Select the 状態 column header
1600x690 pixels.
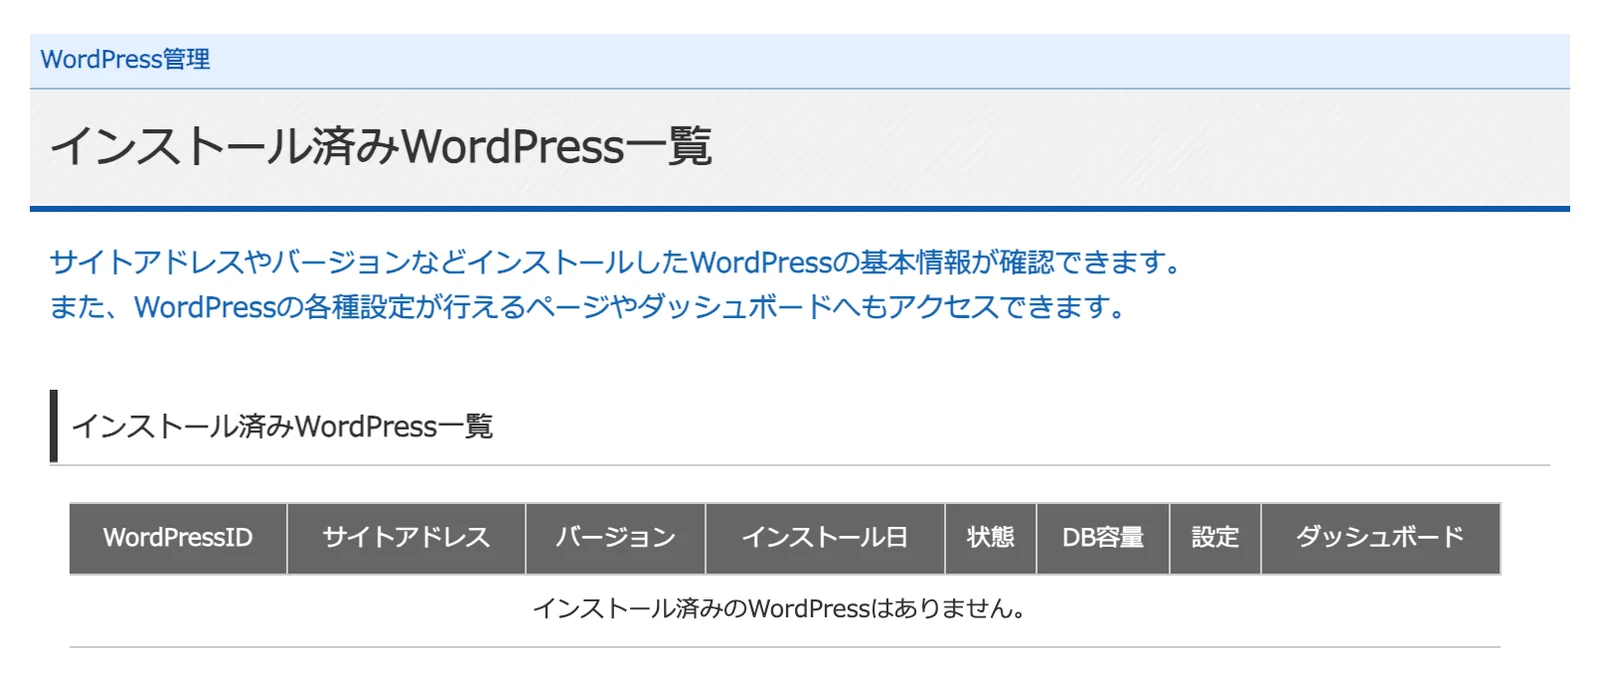point(990,538)
